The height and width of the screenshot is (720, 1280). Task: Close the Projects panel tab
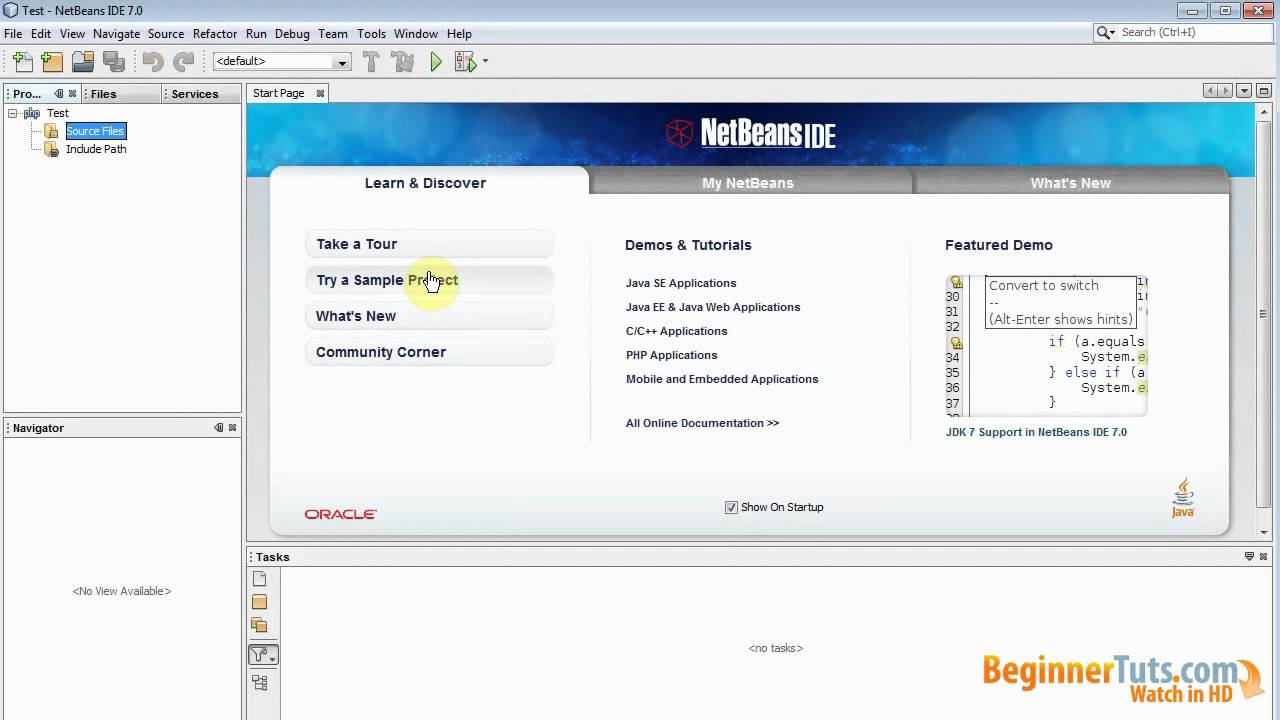click(72, 93)
